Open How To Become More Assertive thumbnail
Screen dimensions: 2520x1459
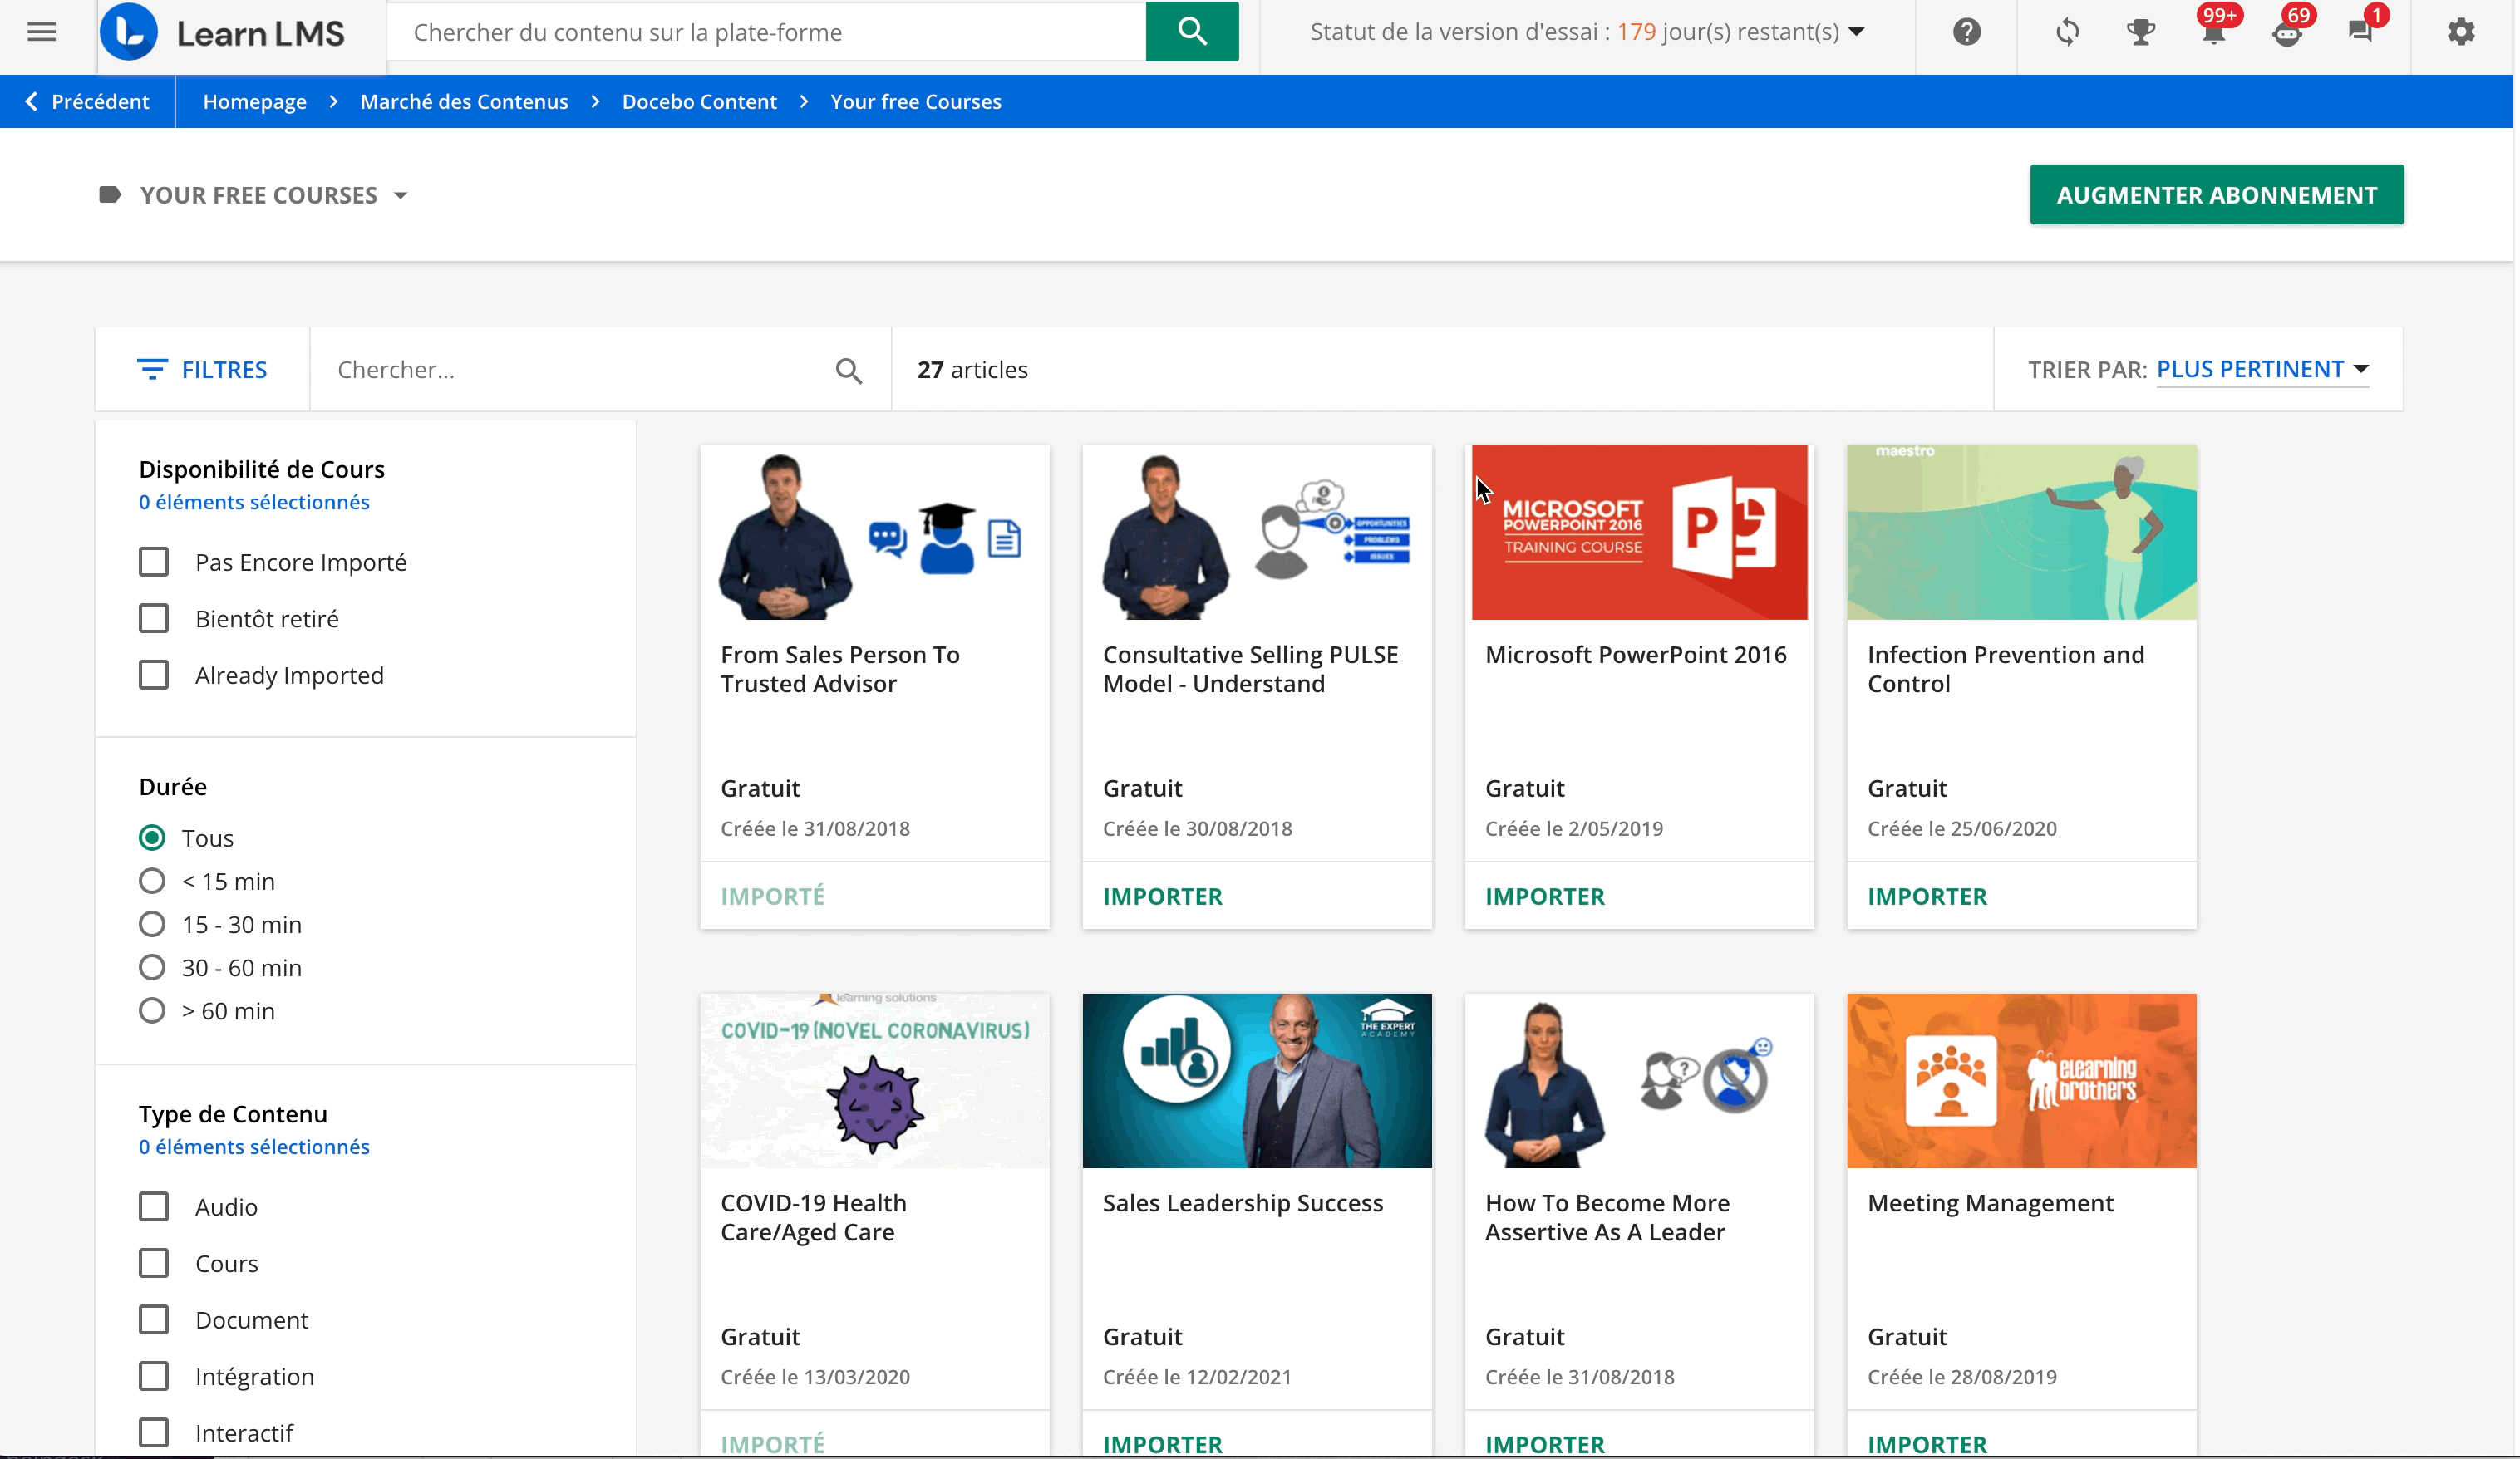pos(1639,1081)
